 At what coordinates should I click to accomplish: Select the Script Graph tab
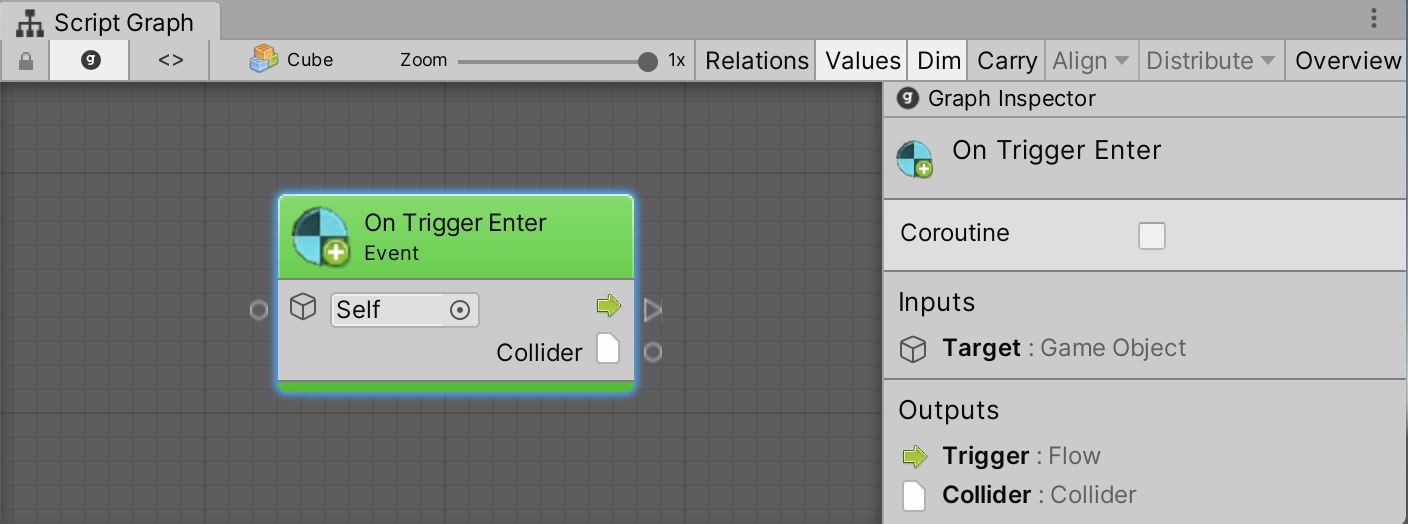[110, 22]
